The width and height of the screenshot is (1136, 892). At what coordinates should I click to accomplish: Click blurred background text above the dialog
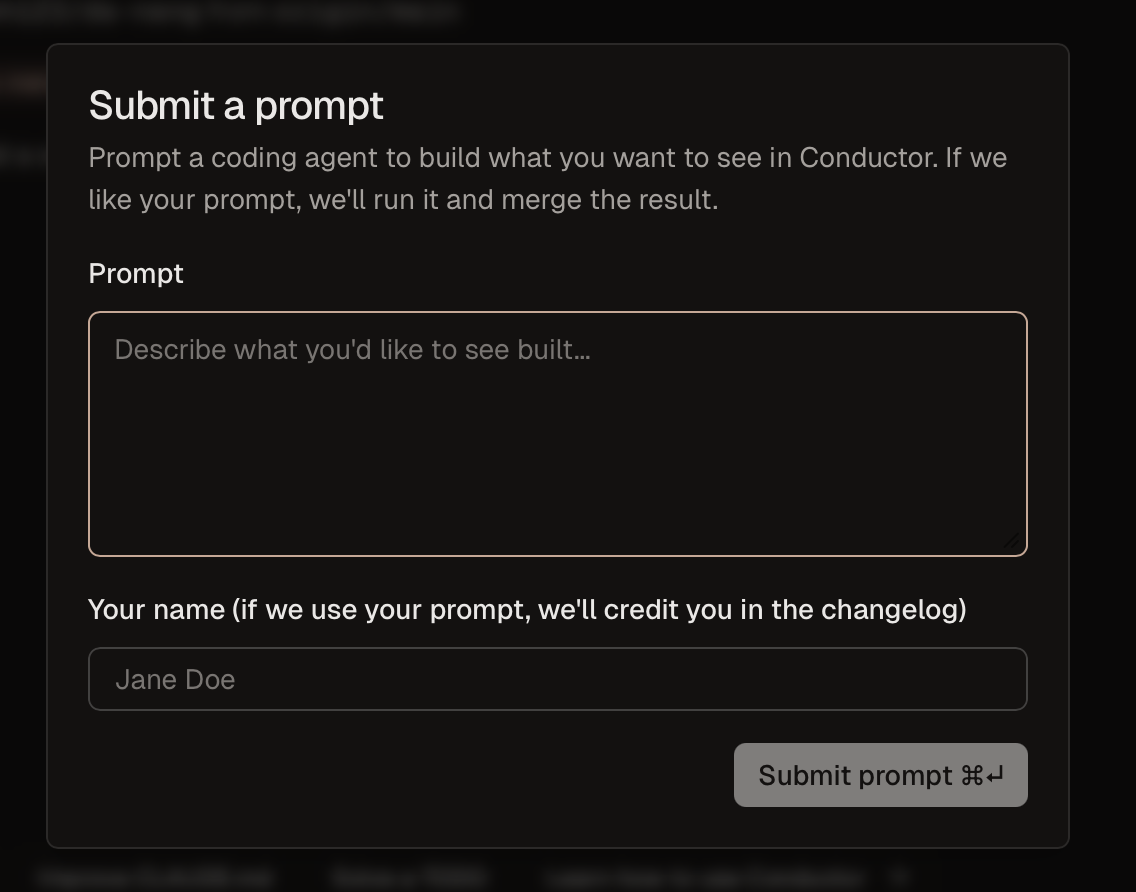coord(230,14)
